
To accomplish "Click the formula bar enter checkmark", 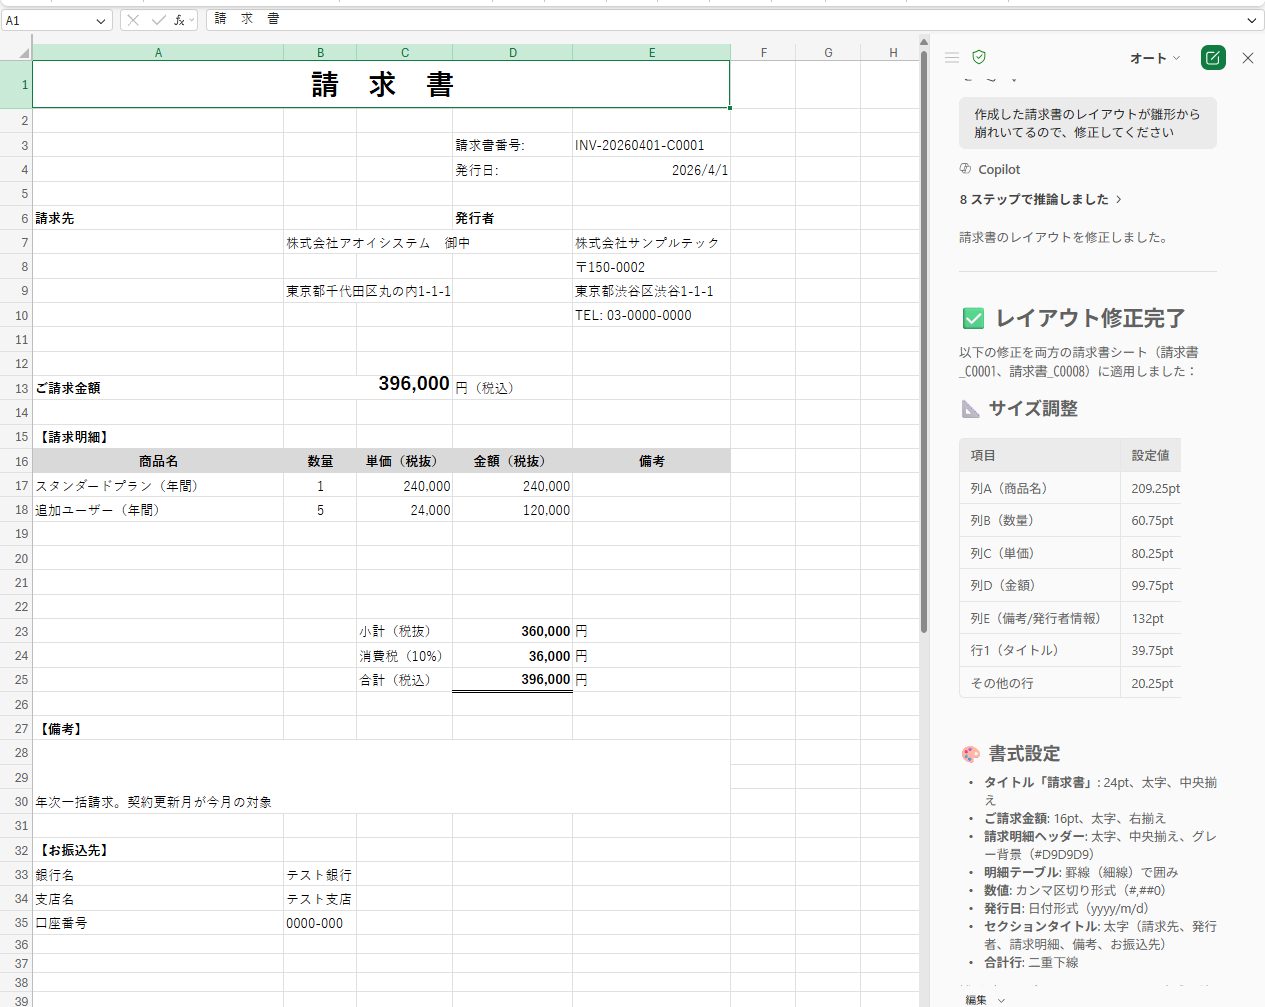I will coord(158,20).
